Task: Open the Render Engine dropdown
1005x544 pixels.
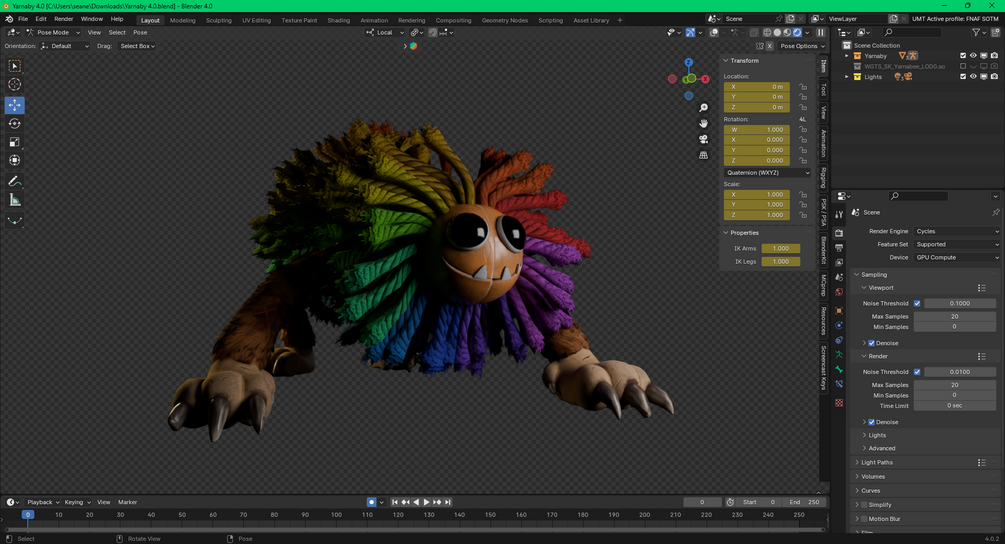Action: click(956, 231)
